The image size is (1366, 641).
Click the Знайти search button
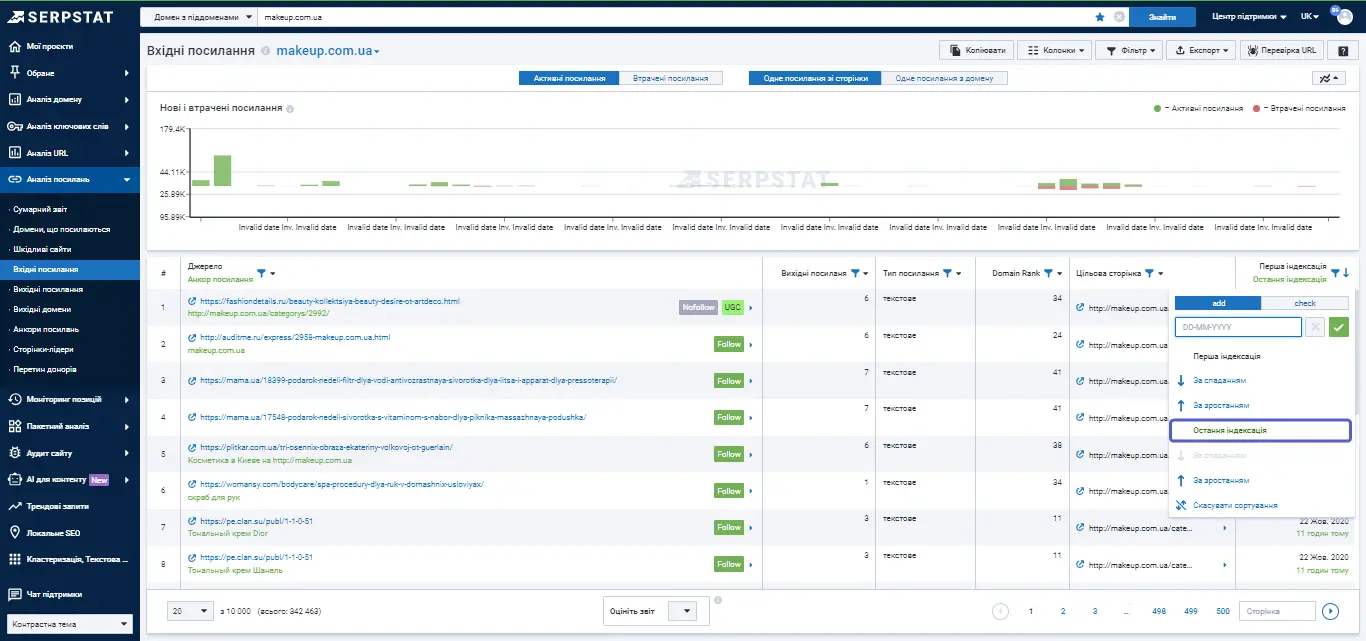(1162, 17)
